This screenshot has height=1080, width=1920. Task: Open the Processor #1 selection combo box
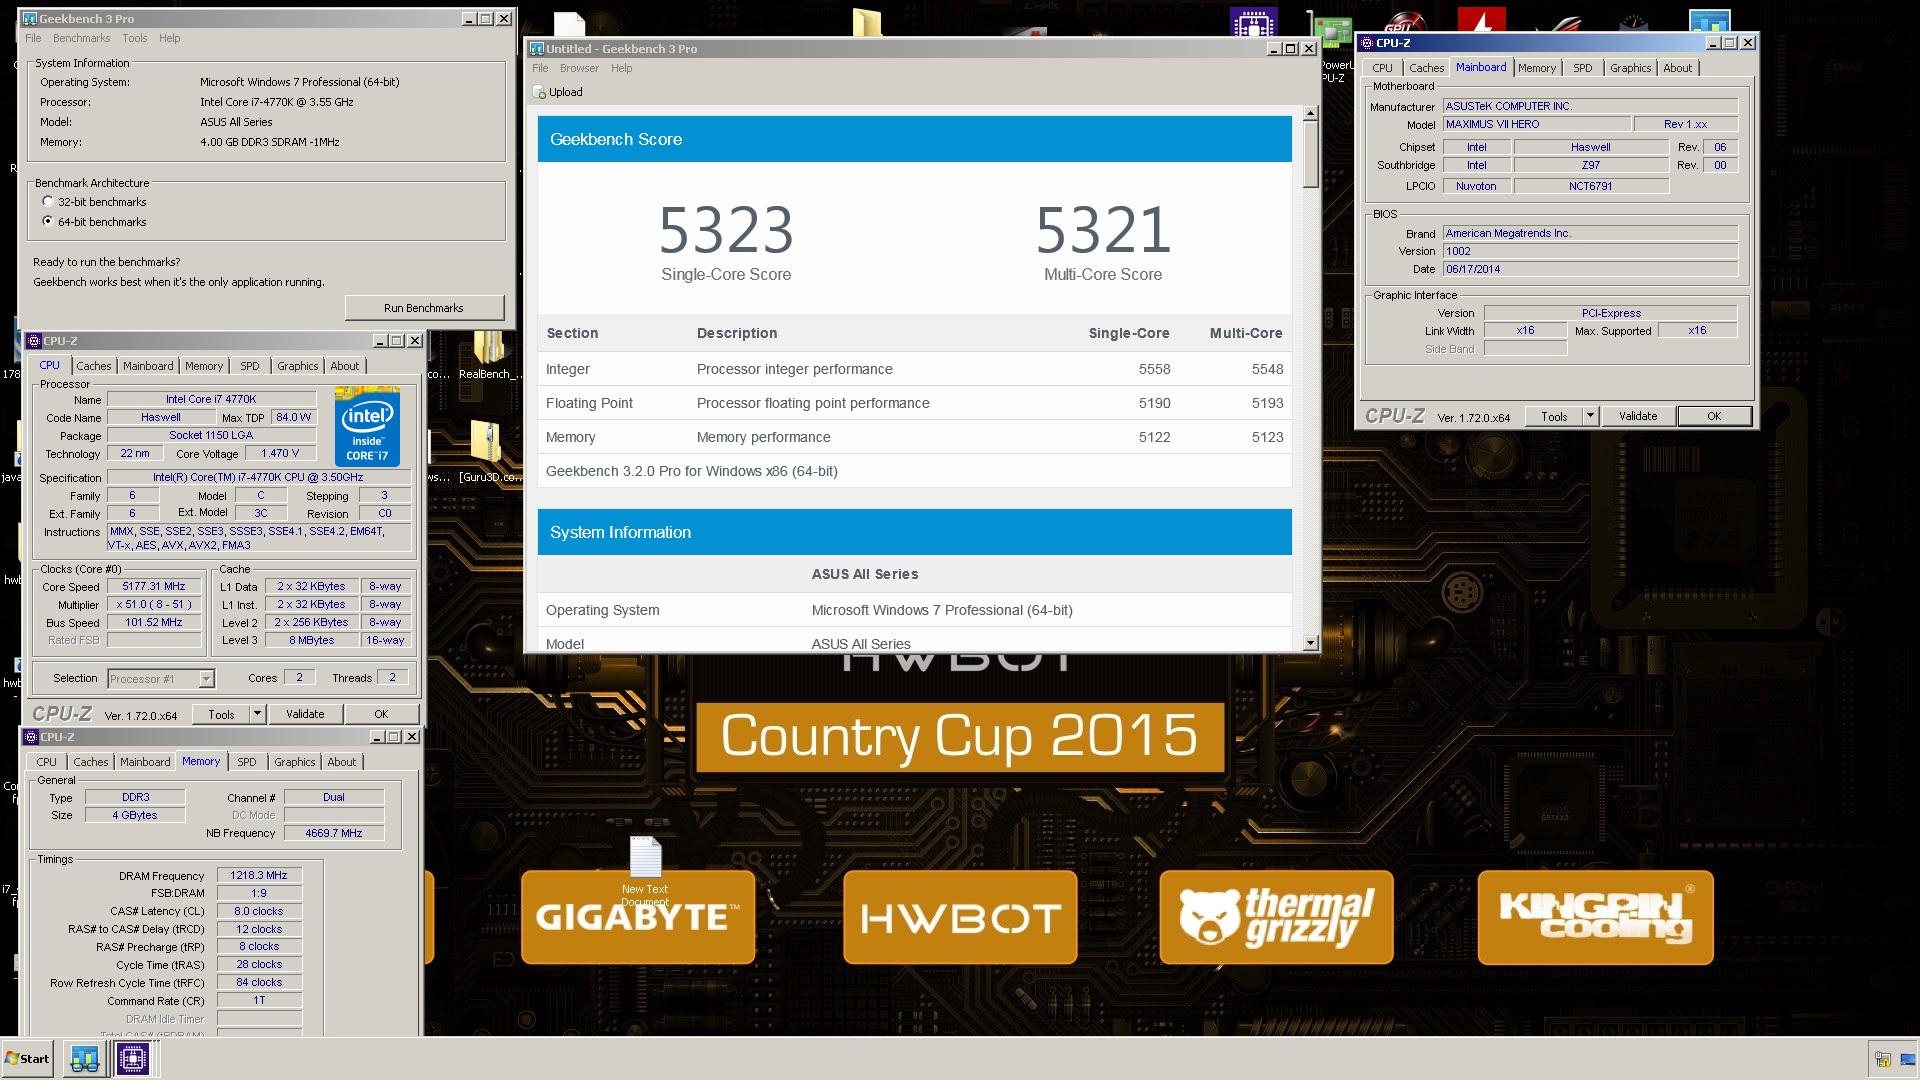161,679
